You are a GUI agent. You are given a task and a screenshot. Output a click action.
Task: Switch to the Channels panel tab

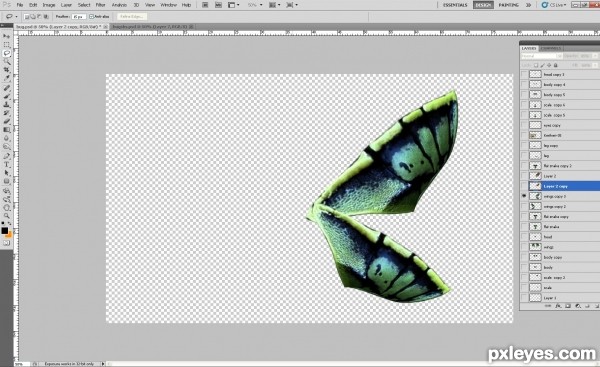tap(551, 48)
